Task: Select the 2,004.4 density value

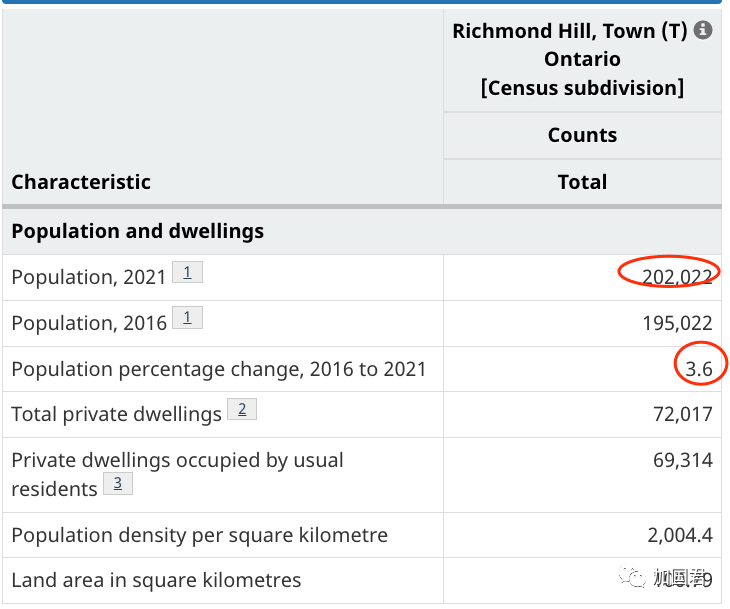Action: point(680,535)
